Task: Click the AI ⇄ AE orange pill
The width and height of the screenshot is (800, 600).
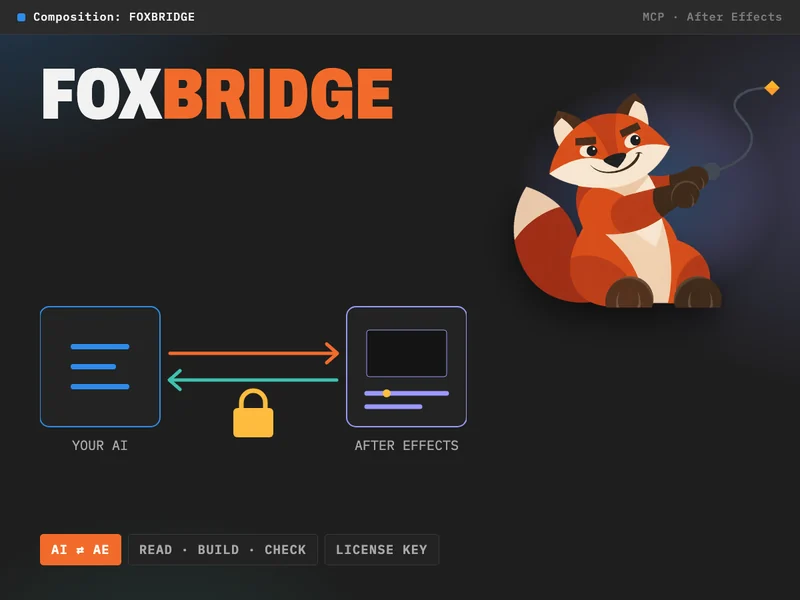Action: coord(81,549)
